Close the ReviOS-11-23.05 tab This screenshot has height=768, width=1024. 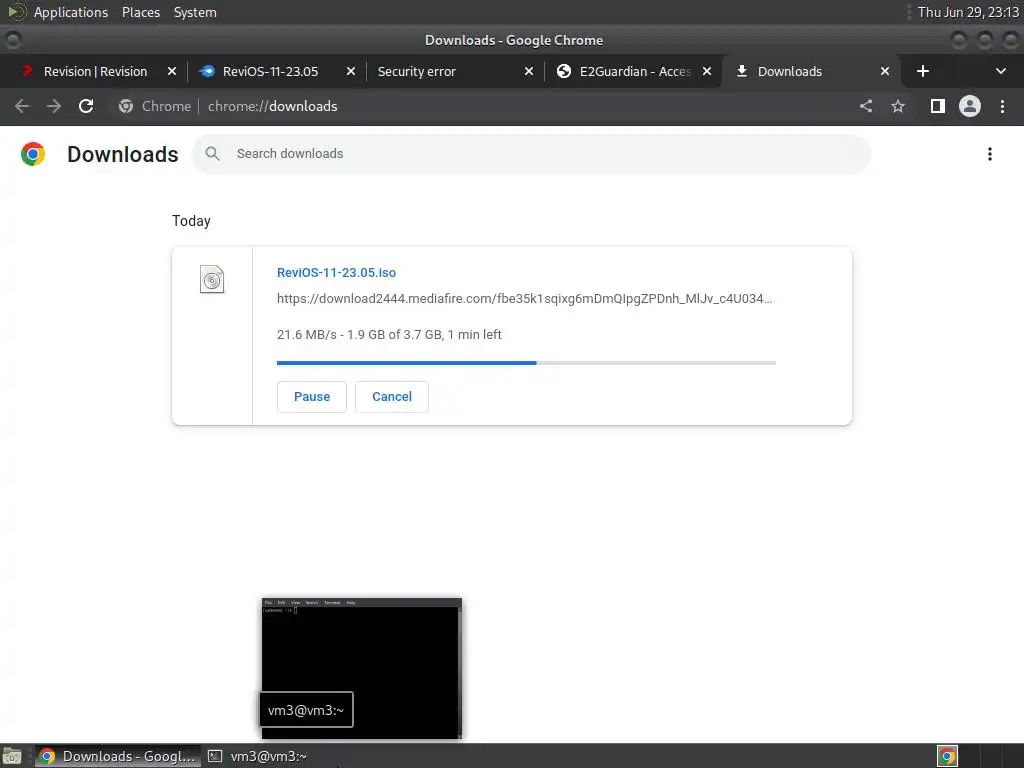coord(351,71)
